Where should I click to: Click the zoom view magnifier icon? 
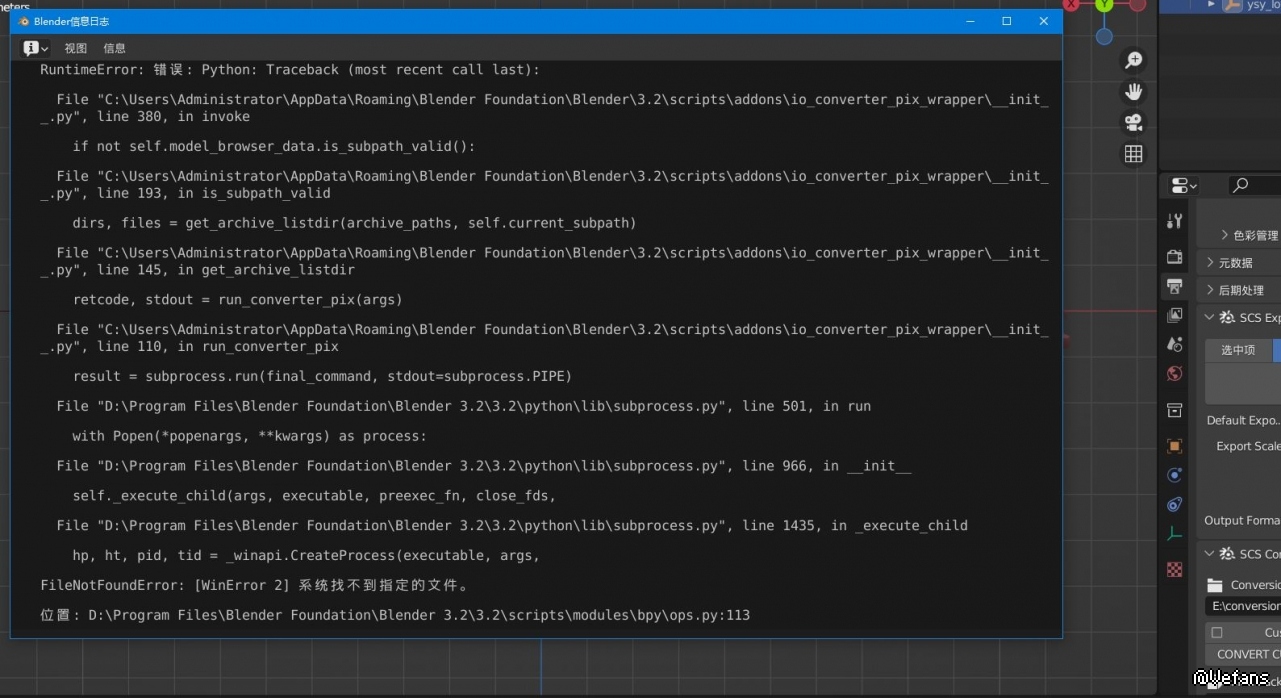tap(1133, 60)
